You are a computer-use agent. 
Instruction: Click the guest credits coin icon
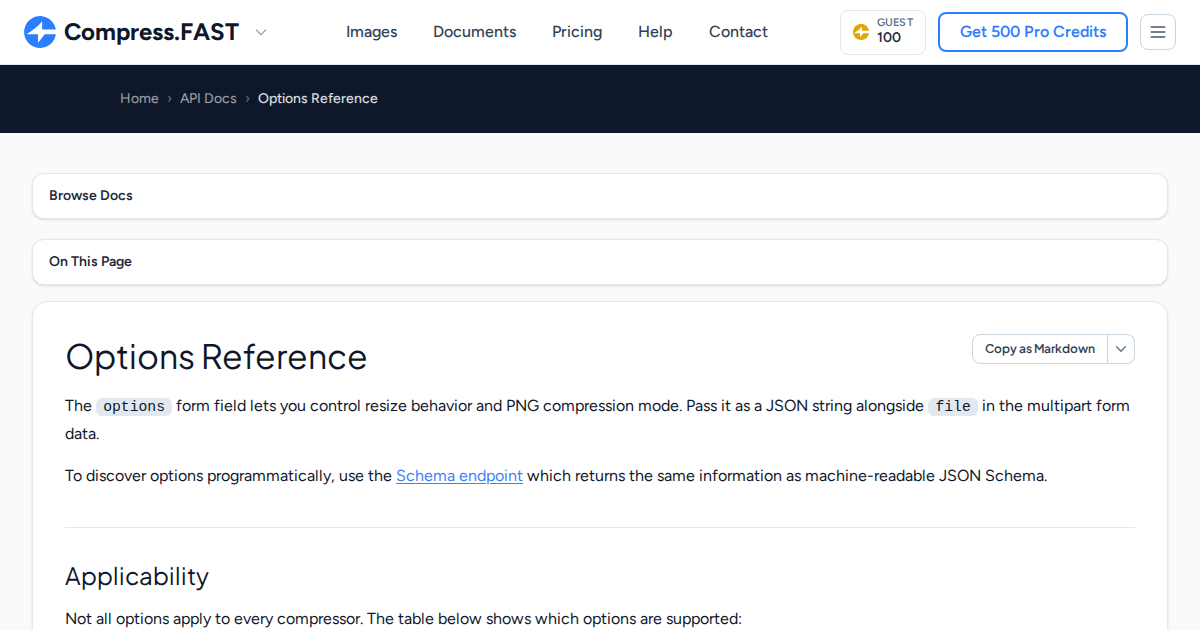[861, 32]
